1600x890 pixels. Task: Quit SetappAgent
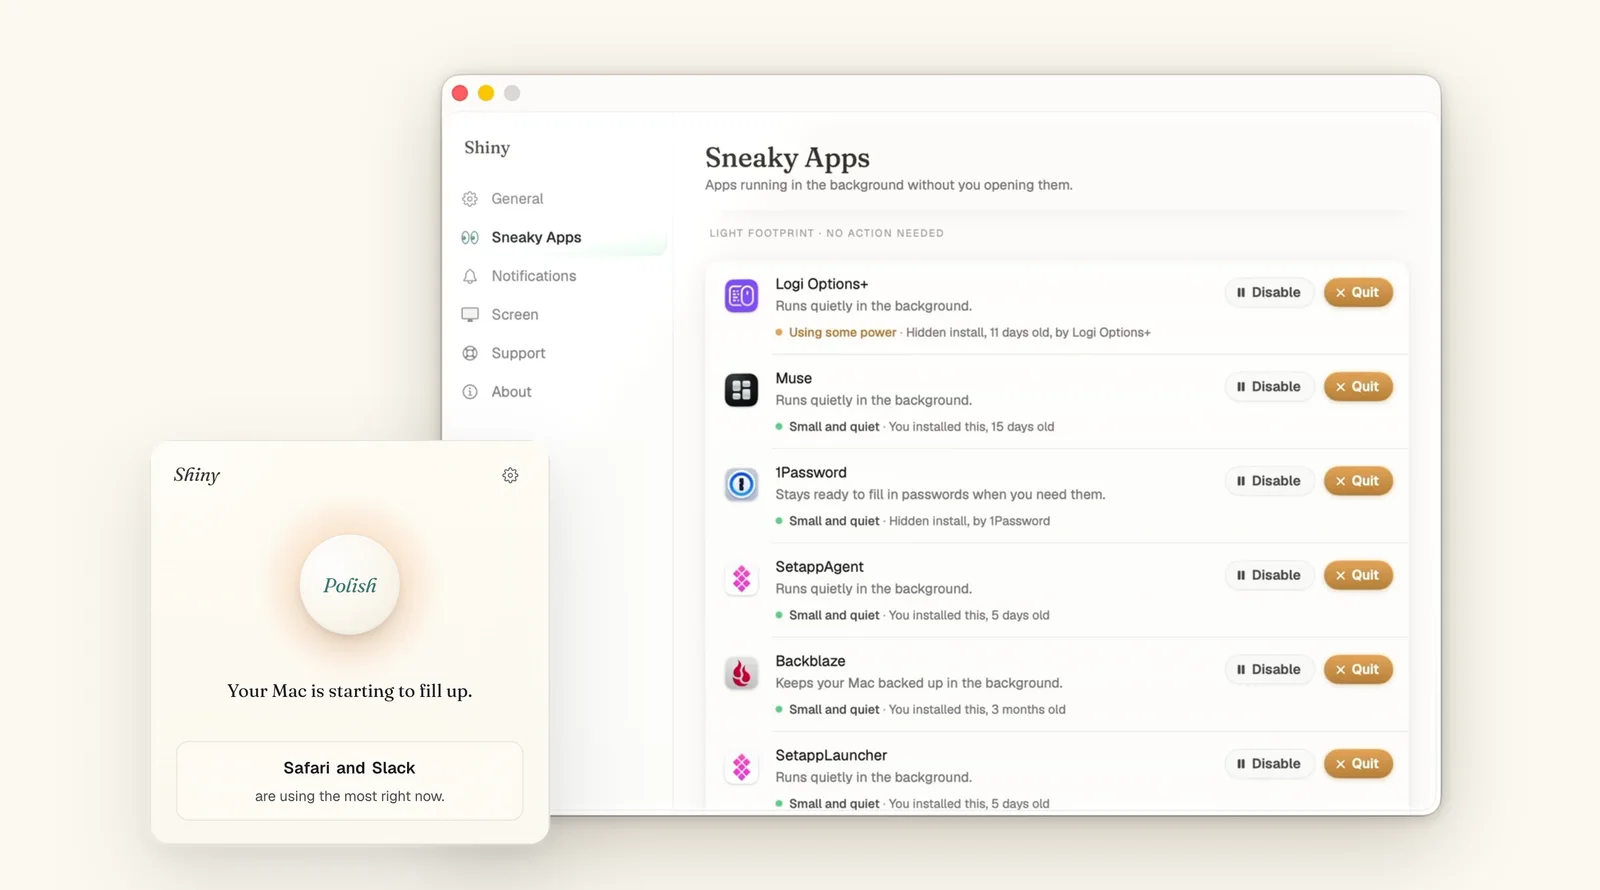[x=1358, y=575]
